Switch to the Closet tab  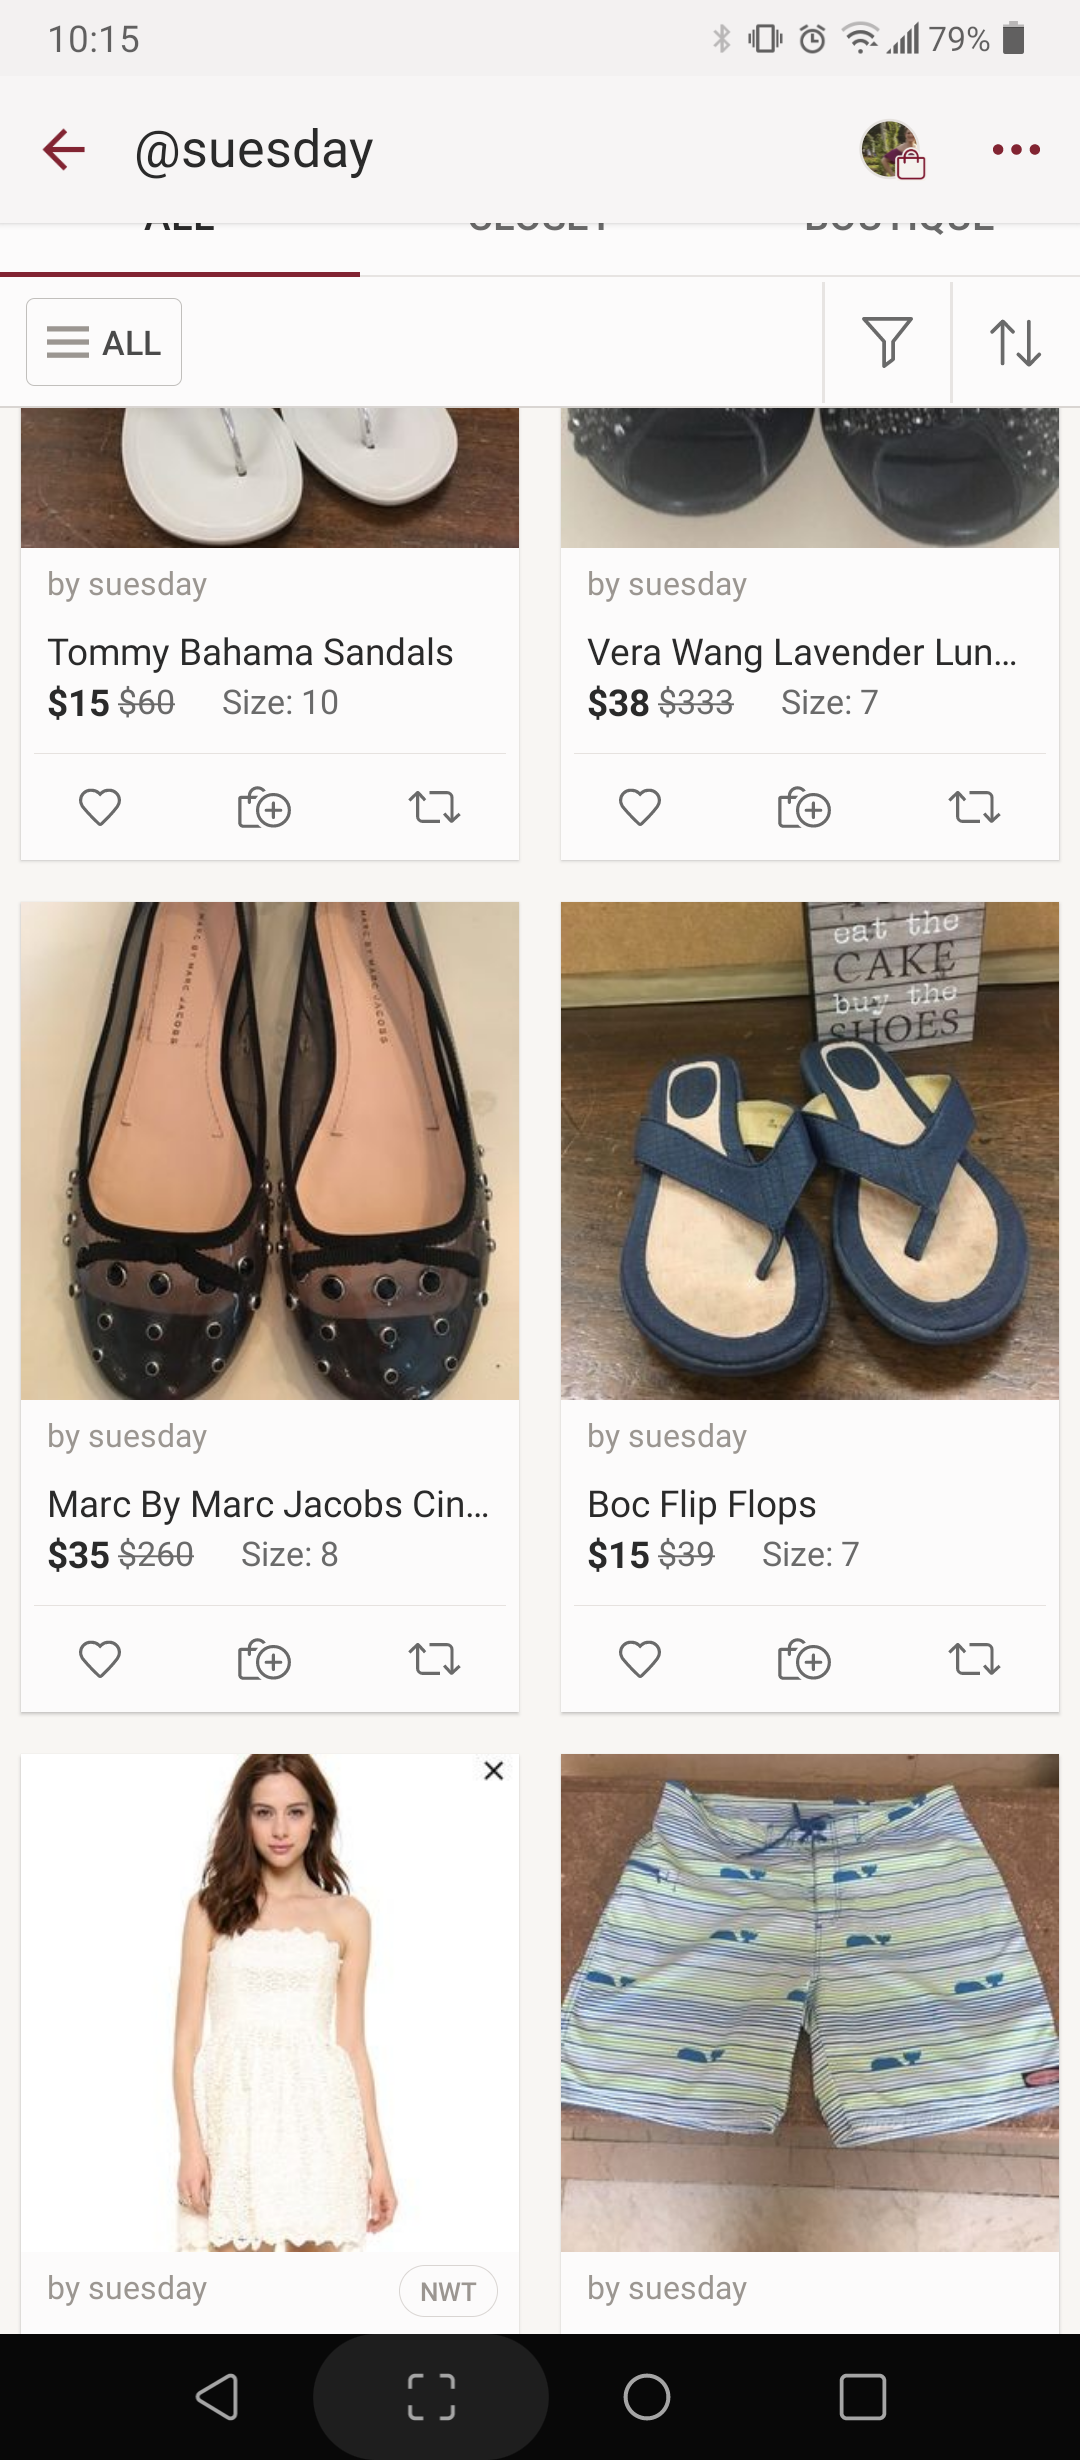click(540, 232)
